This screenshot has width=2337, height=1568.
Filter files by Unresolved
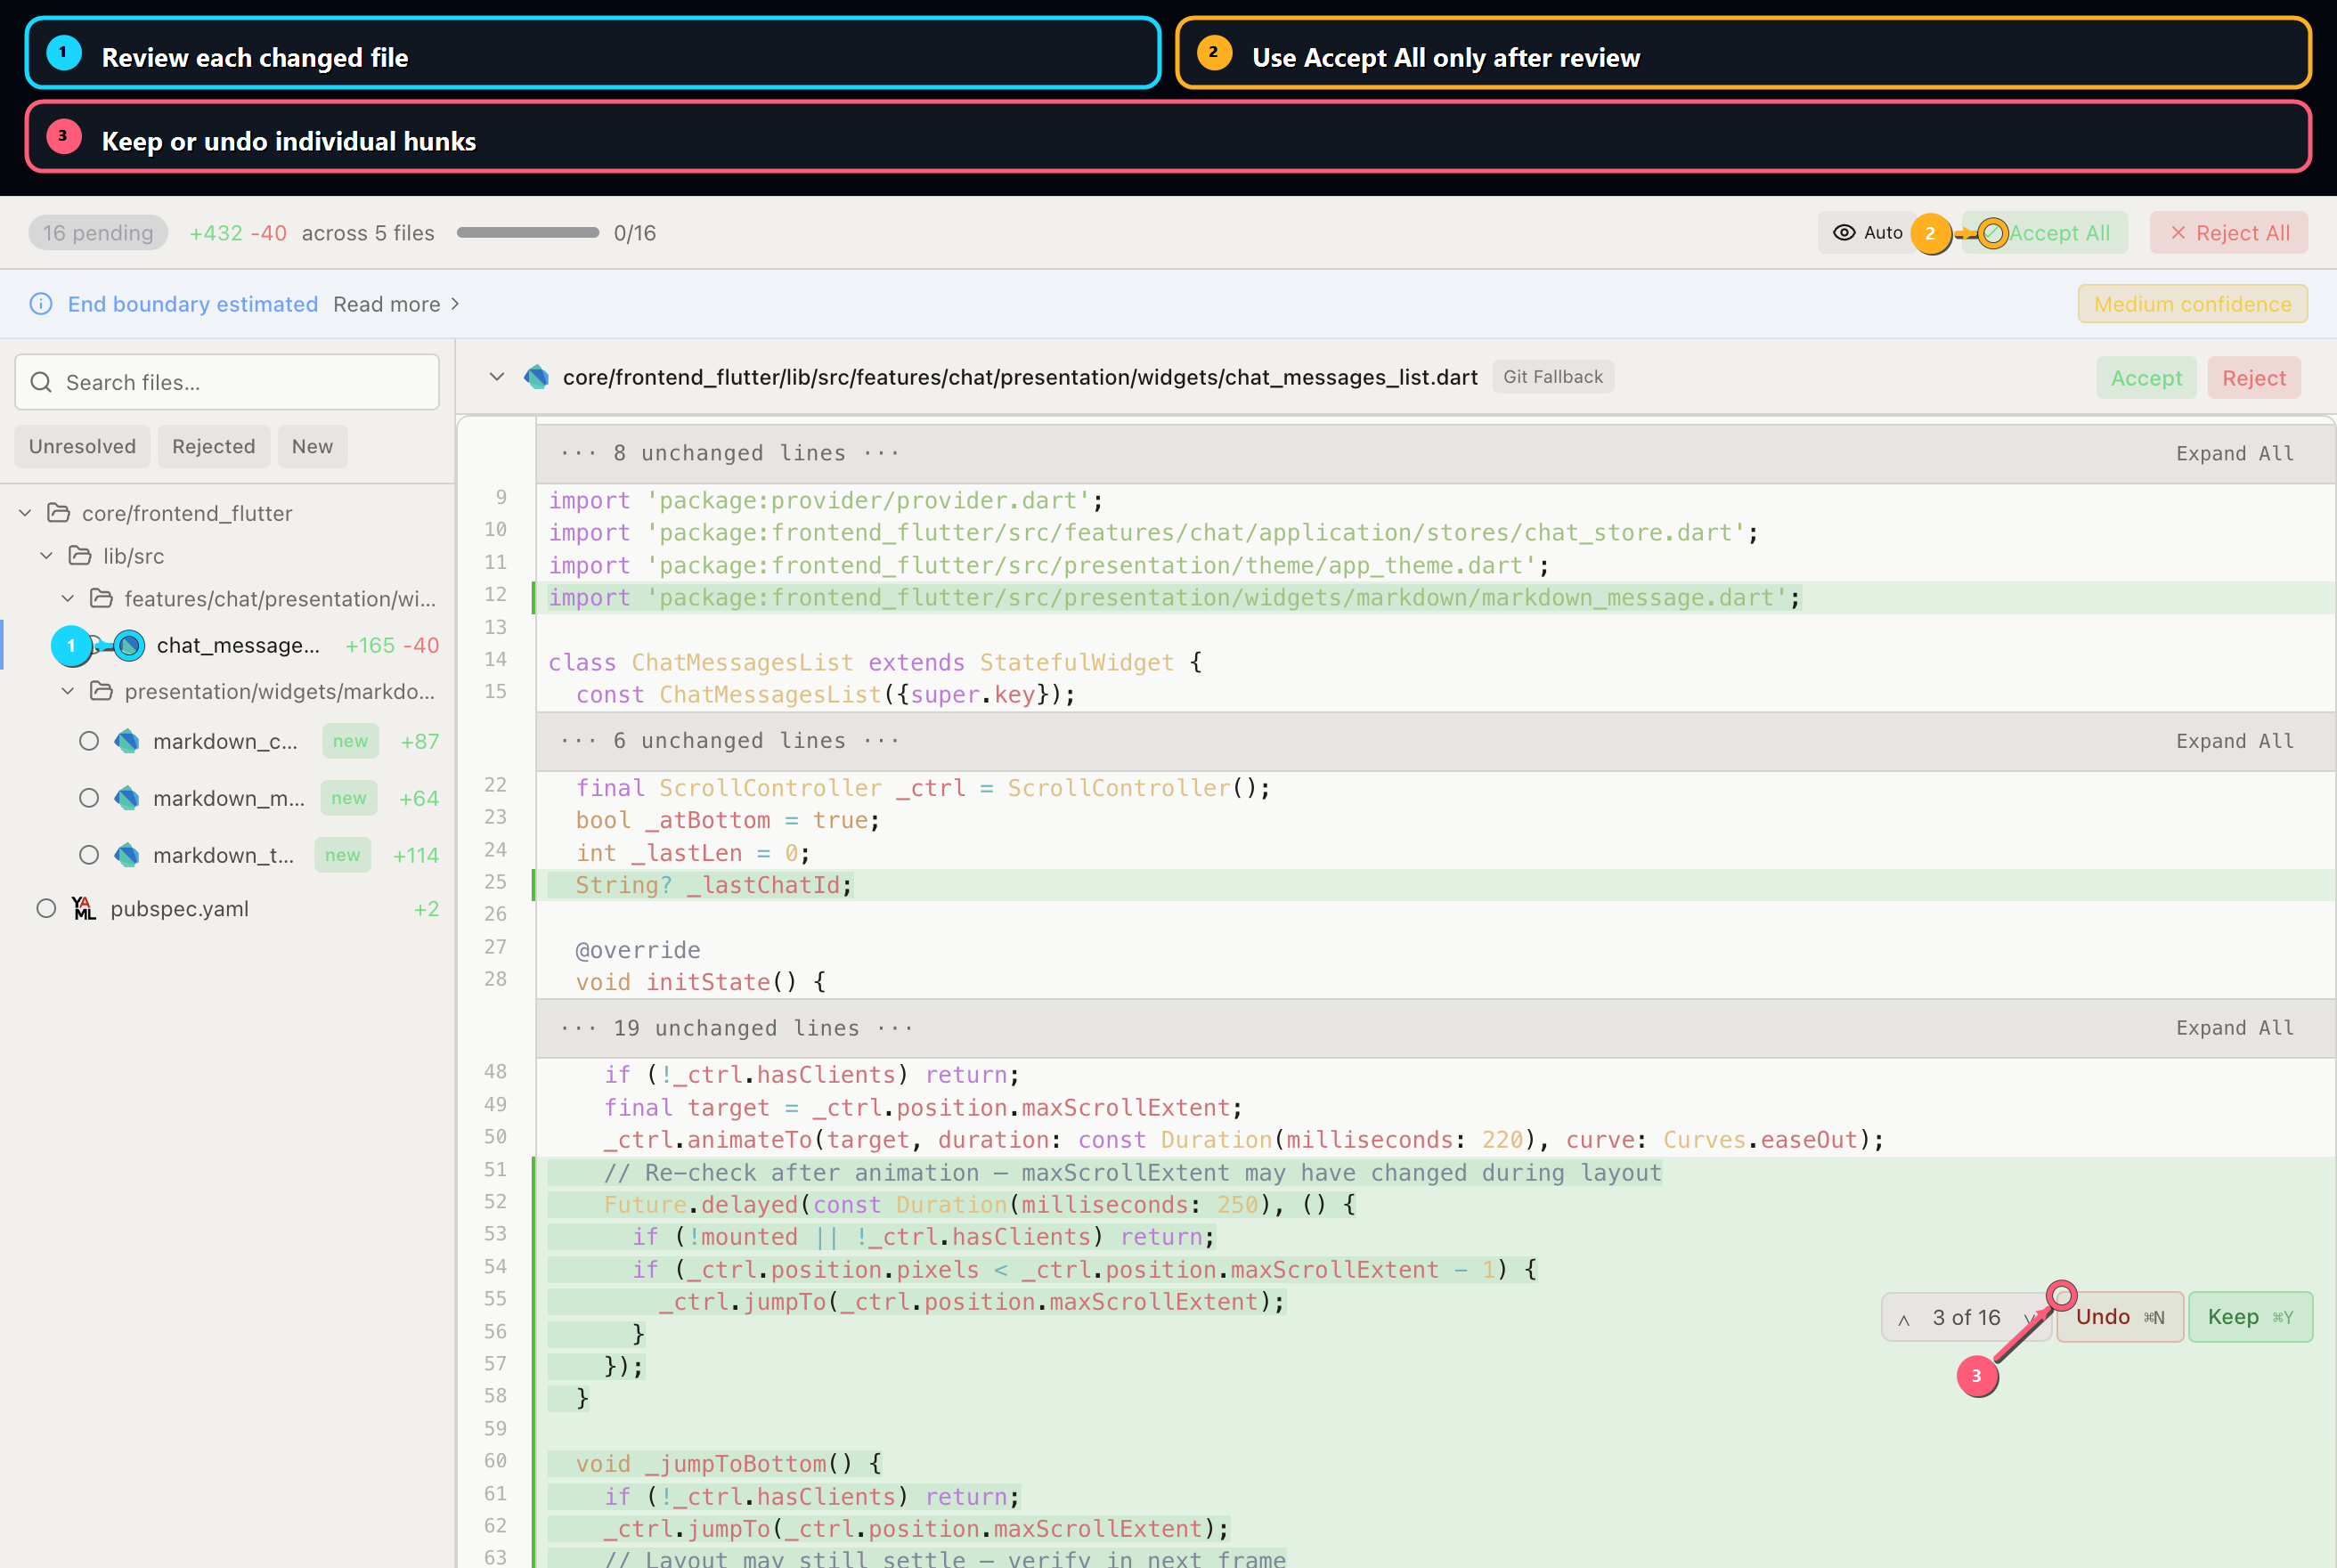82,446
